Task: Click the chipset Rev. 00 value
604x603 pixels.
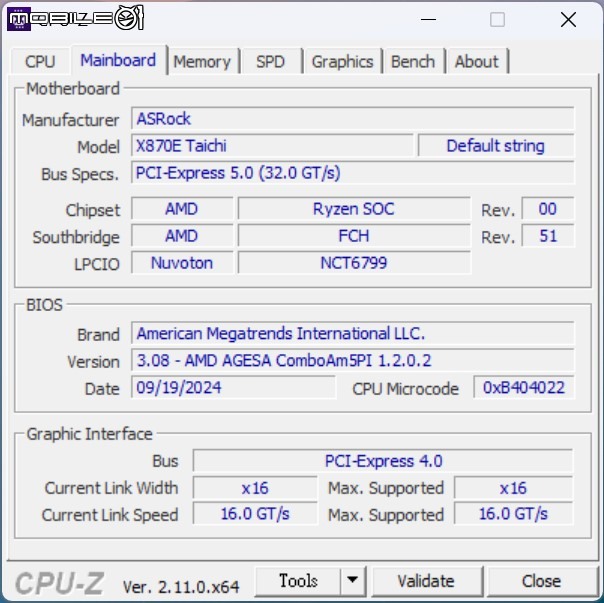Action: coord(548,209)
